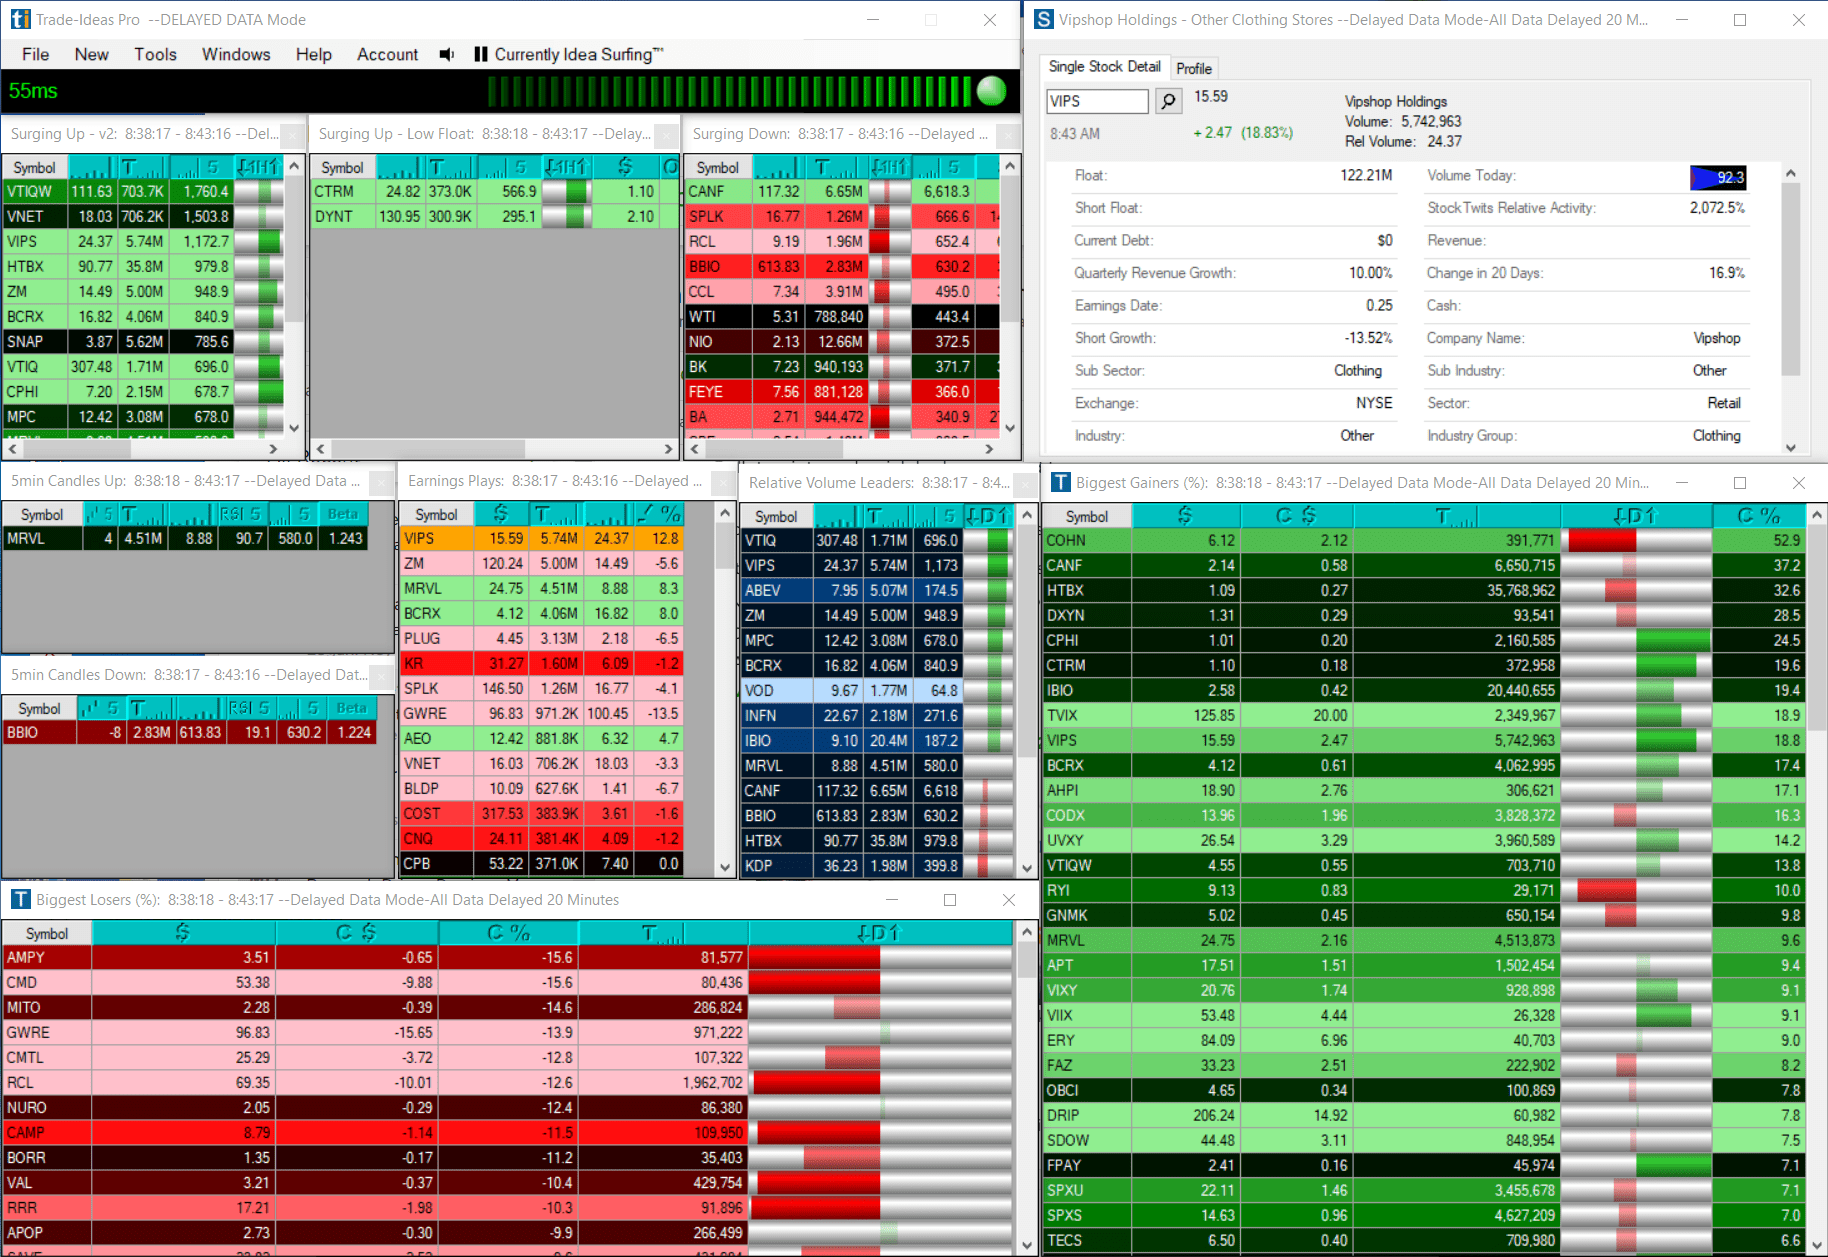This screenshot has width=1828, height=1257.
Task: Mute sound with the speaker icon
Action: [447, 54]
